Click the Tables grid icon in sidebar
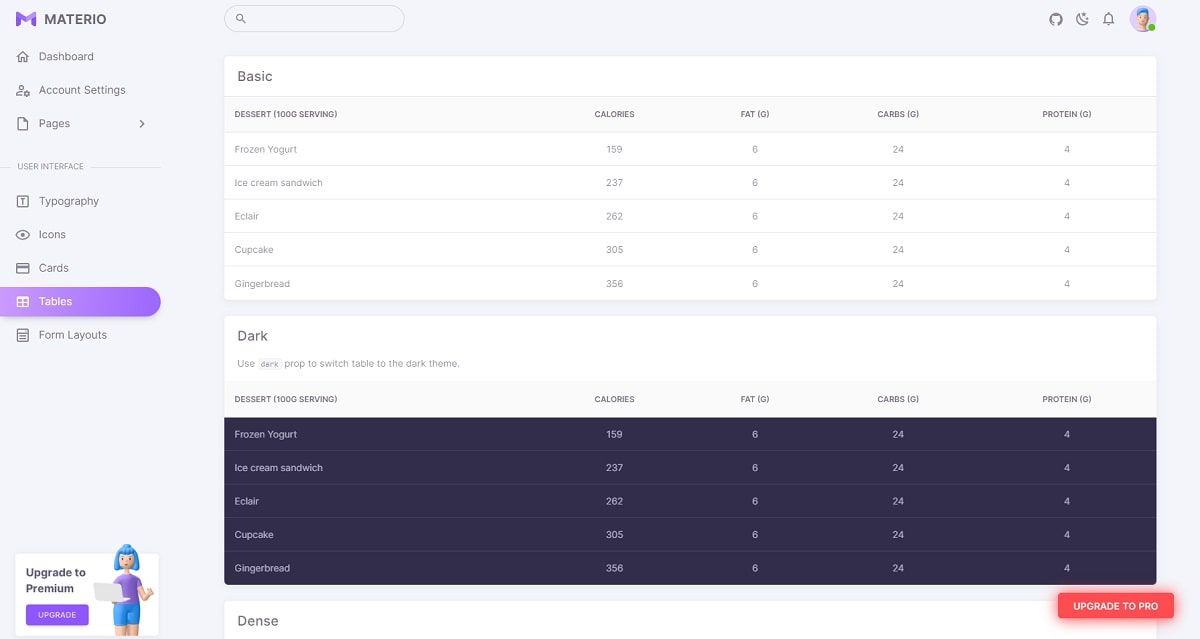 [22, 301]
